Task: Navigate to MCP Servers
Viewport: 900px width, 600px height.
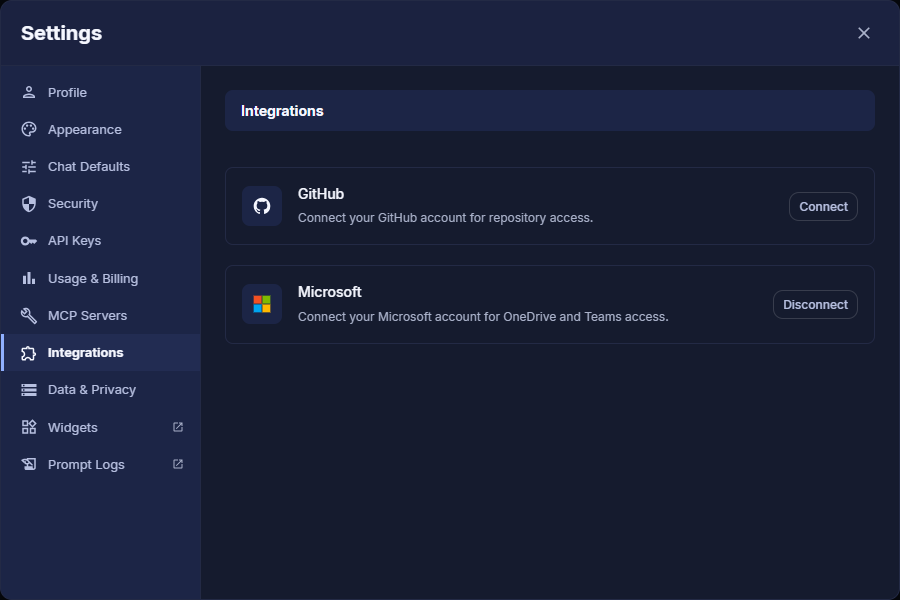Action: tap(101, 315)
